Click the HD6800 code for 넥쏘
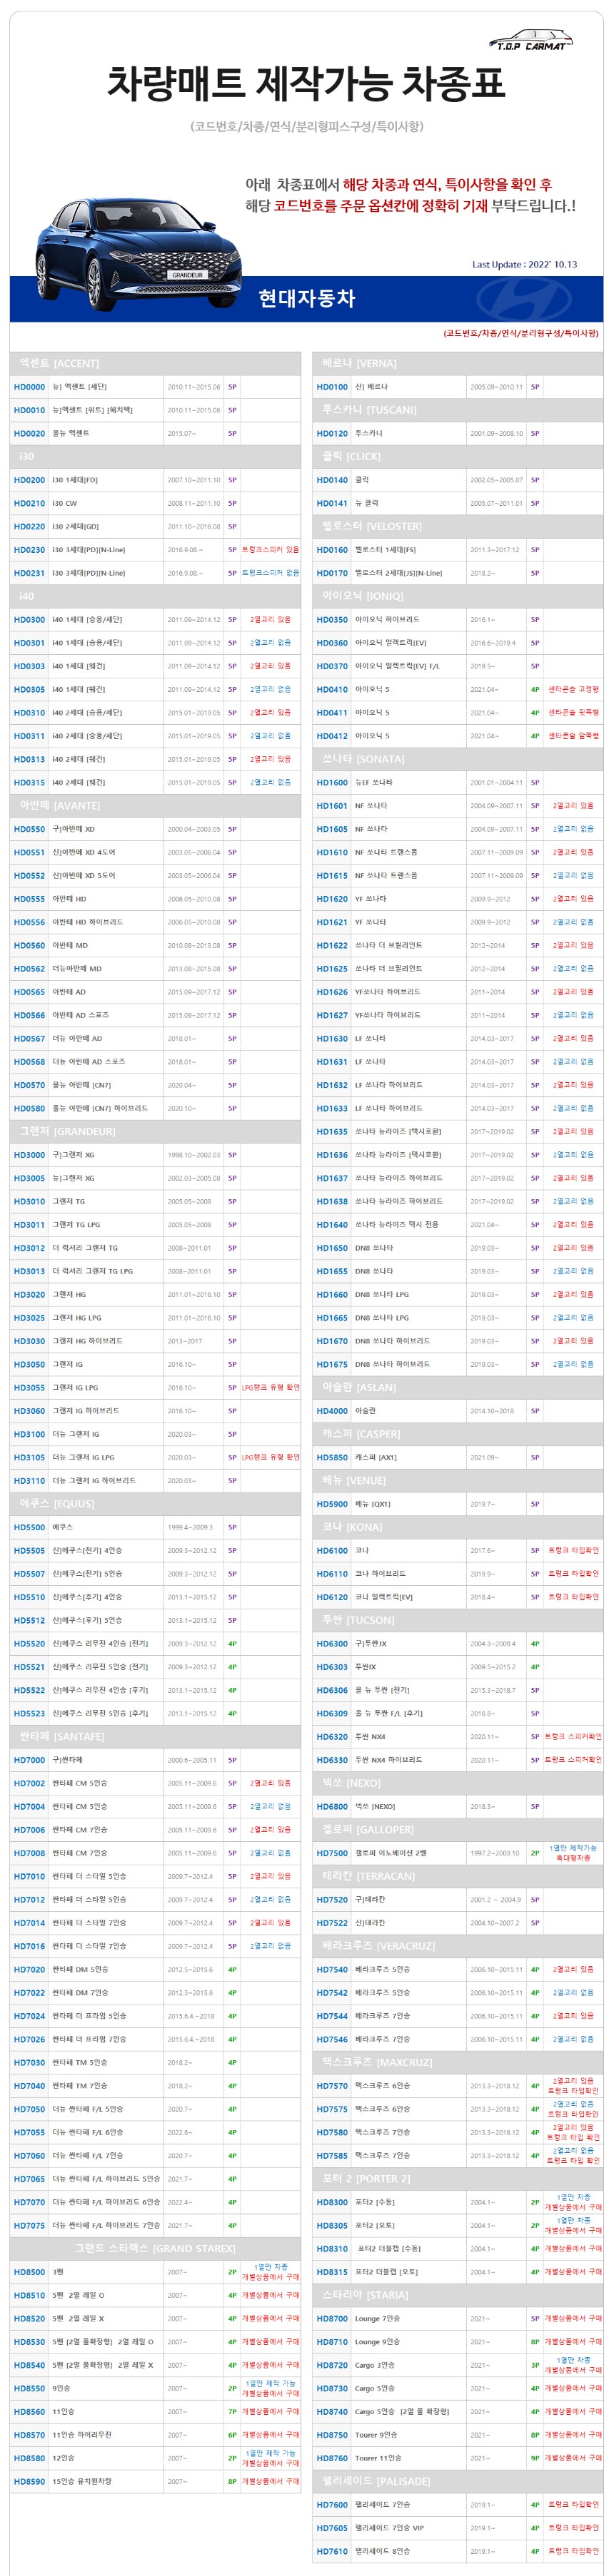614x2576 pixels. (x=332, y=1806)
